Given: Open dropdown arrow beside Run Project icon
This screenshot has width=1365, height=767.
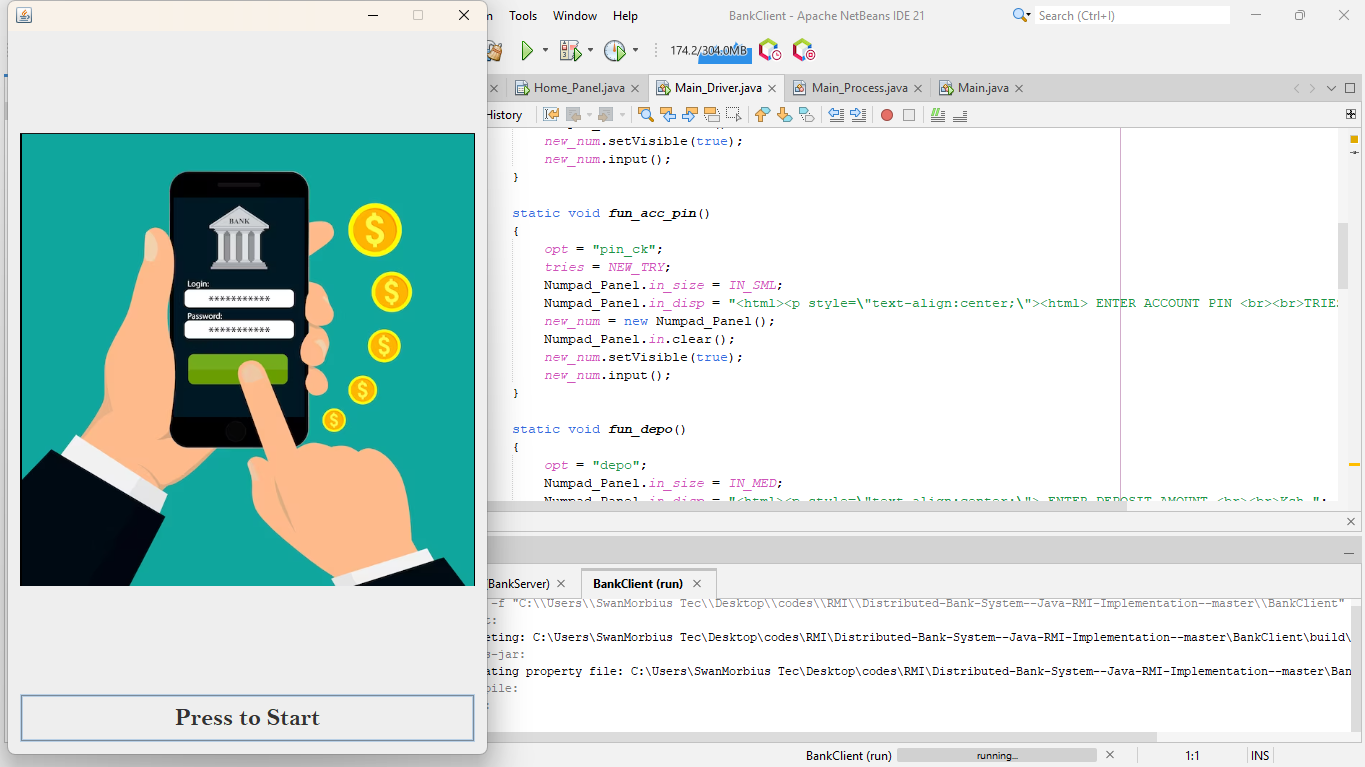Looking at the screenshot, I should point(545,50).
